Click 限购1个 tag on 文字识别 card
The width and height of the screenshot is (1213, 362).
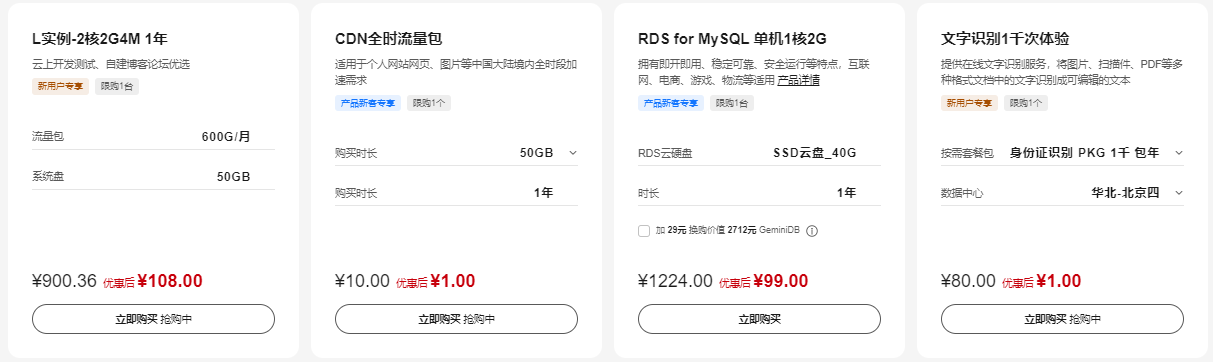coord(1027,102)
